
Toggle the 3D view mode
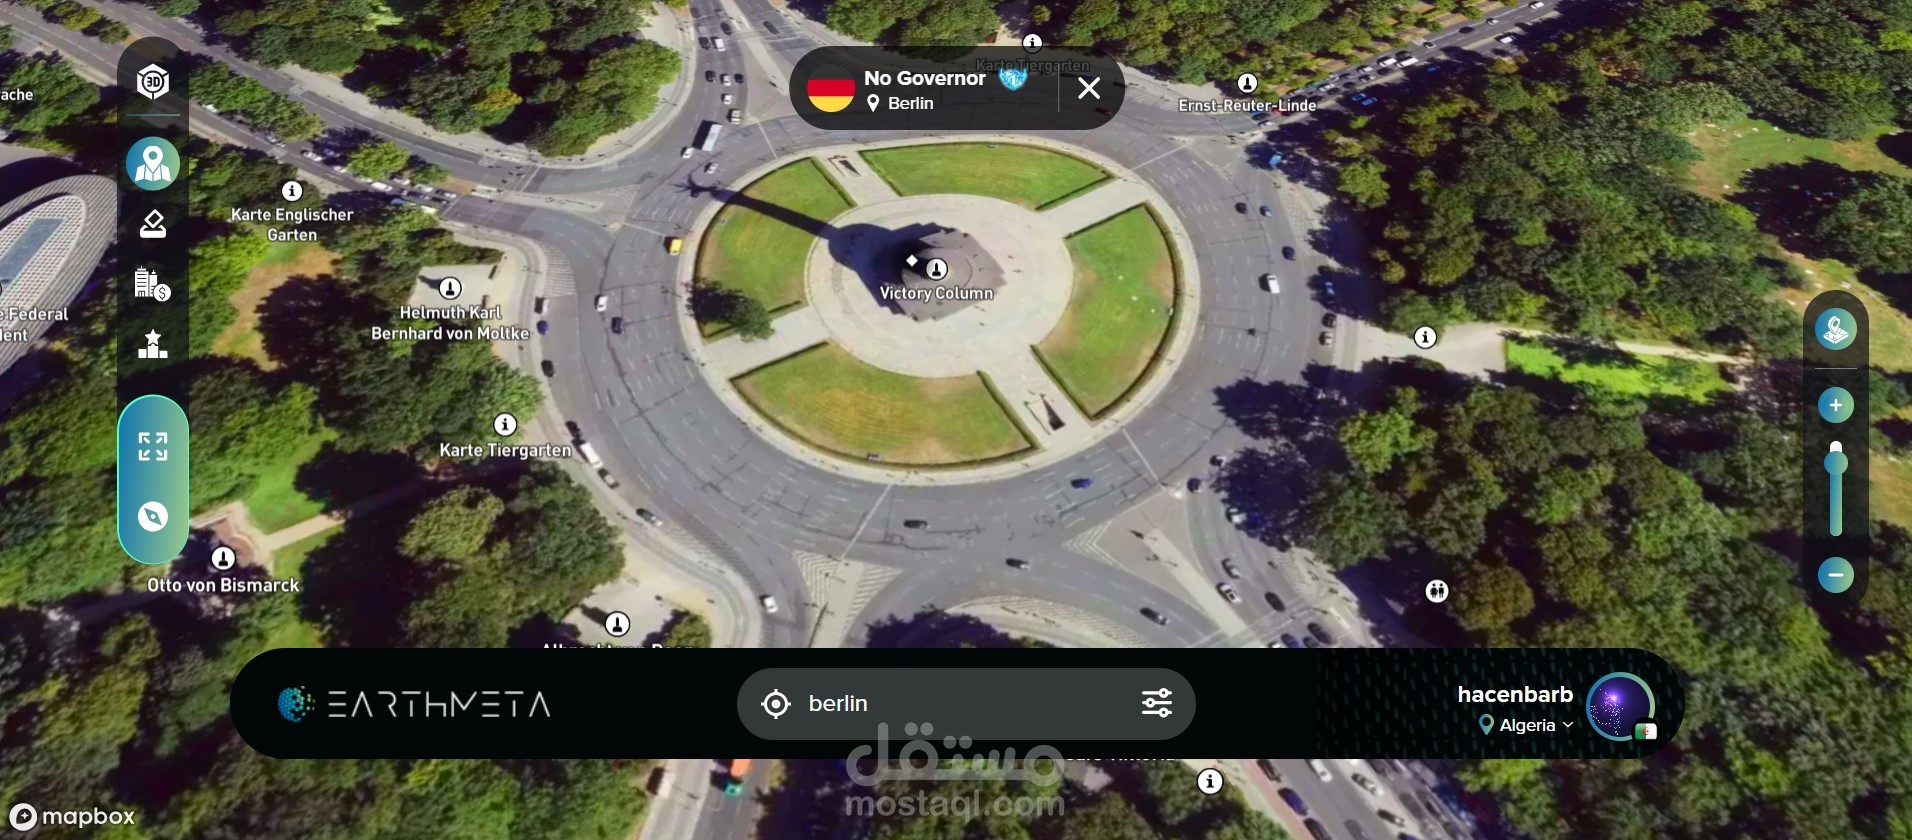[x=153, y=81]
